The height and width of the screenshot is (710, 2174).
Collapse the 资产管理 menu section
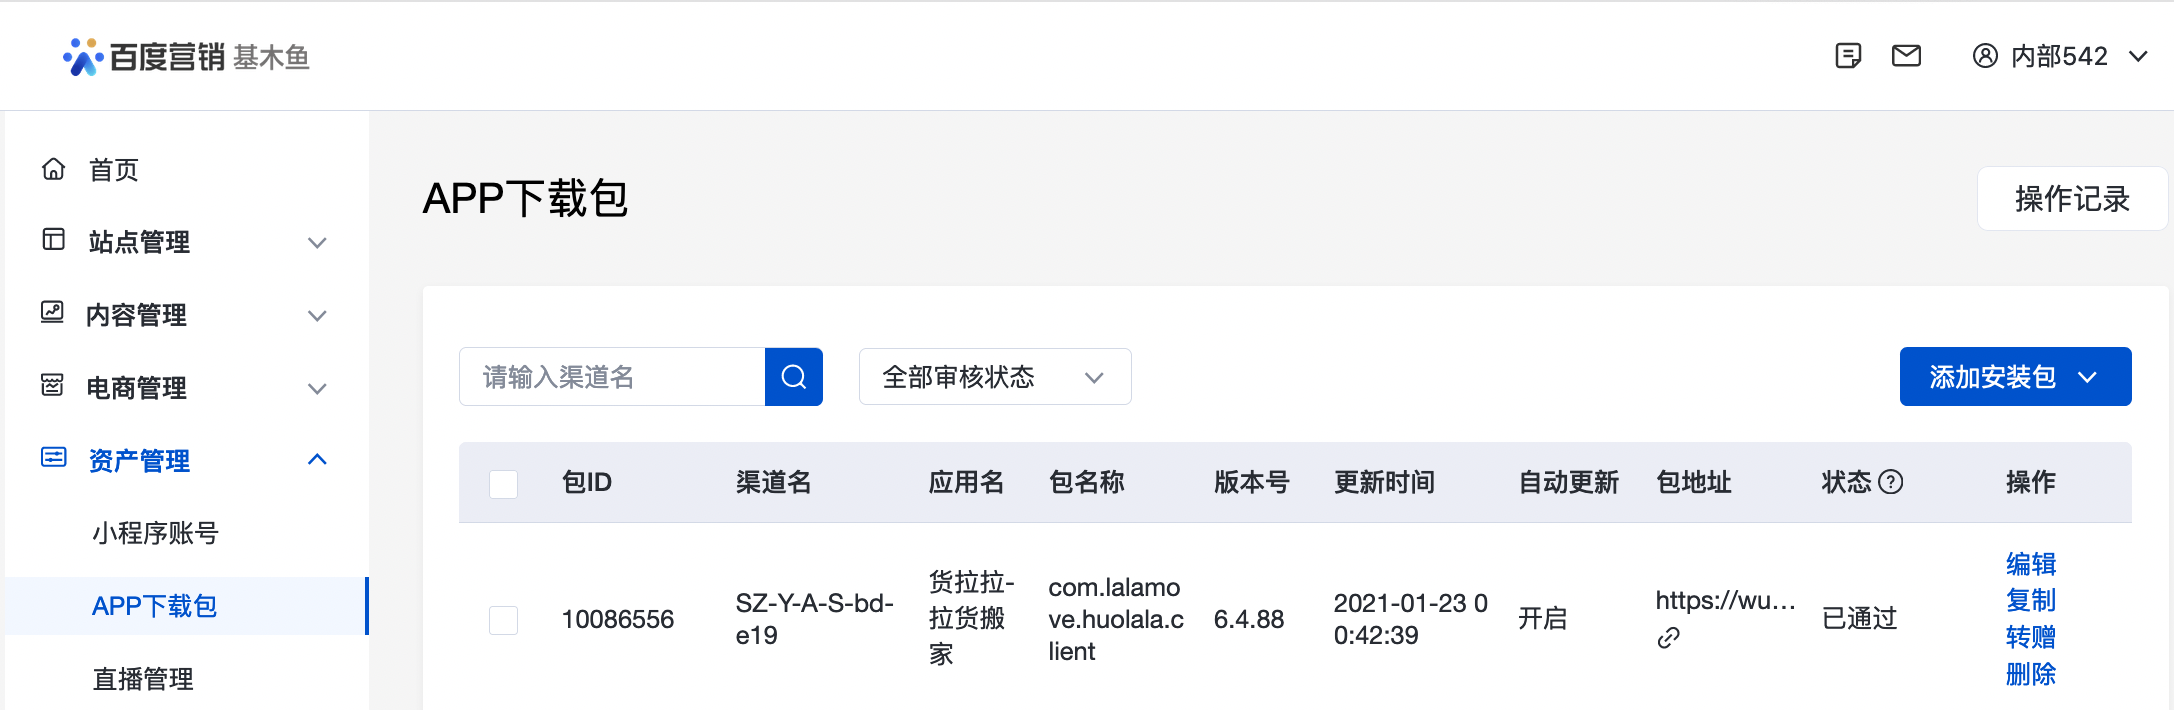tap(318, 460)
